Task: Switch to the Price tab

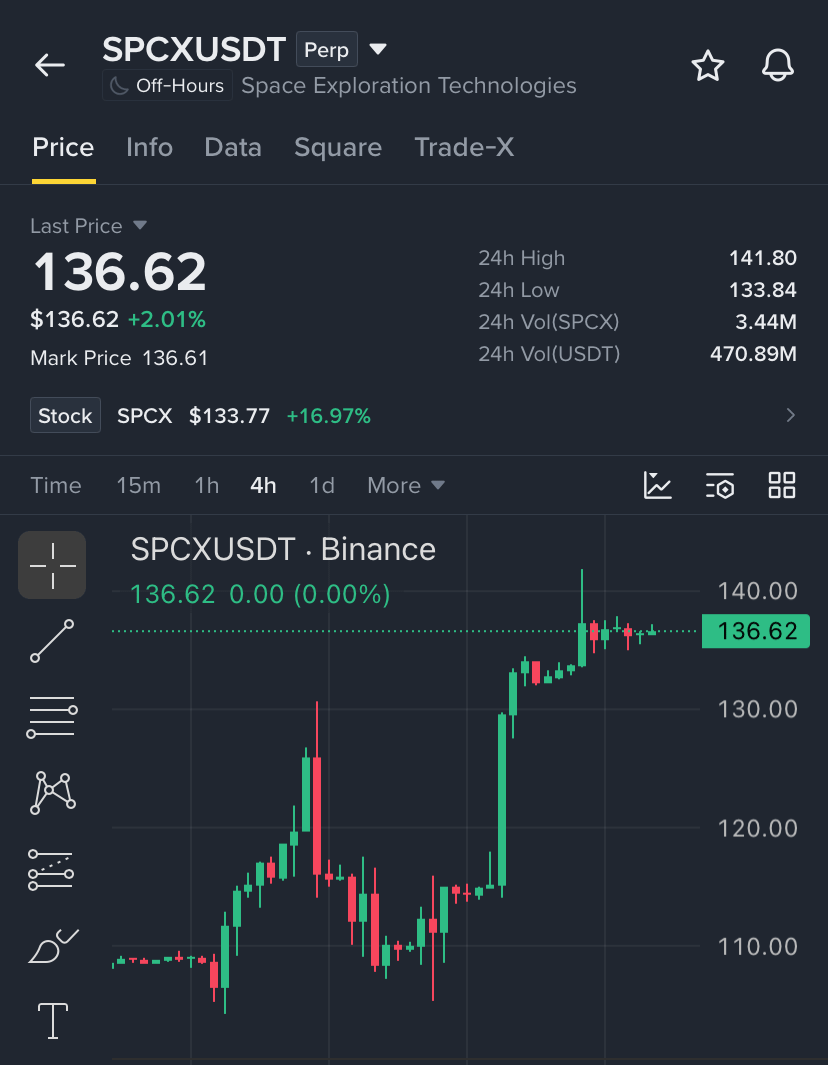Action: (63, 147)
